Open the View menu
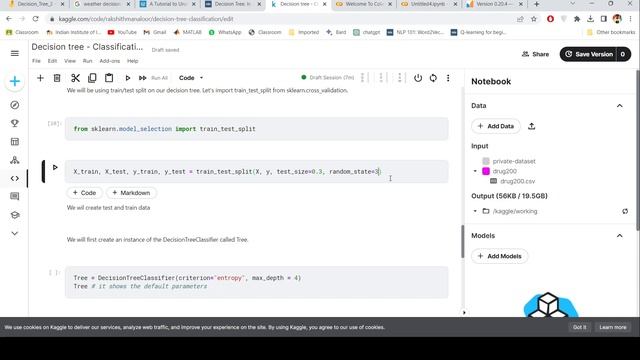Screen dimensions: 640x360 click(x=70, y=61)
